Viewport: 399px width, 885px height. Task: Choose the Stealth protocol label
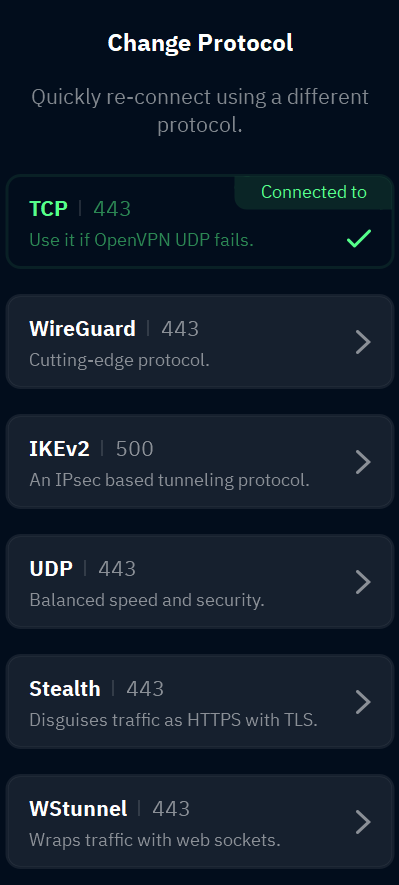(65, 689)
